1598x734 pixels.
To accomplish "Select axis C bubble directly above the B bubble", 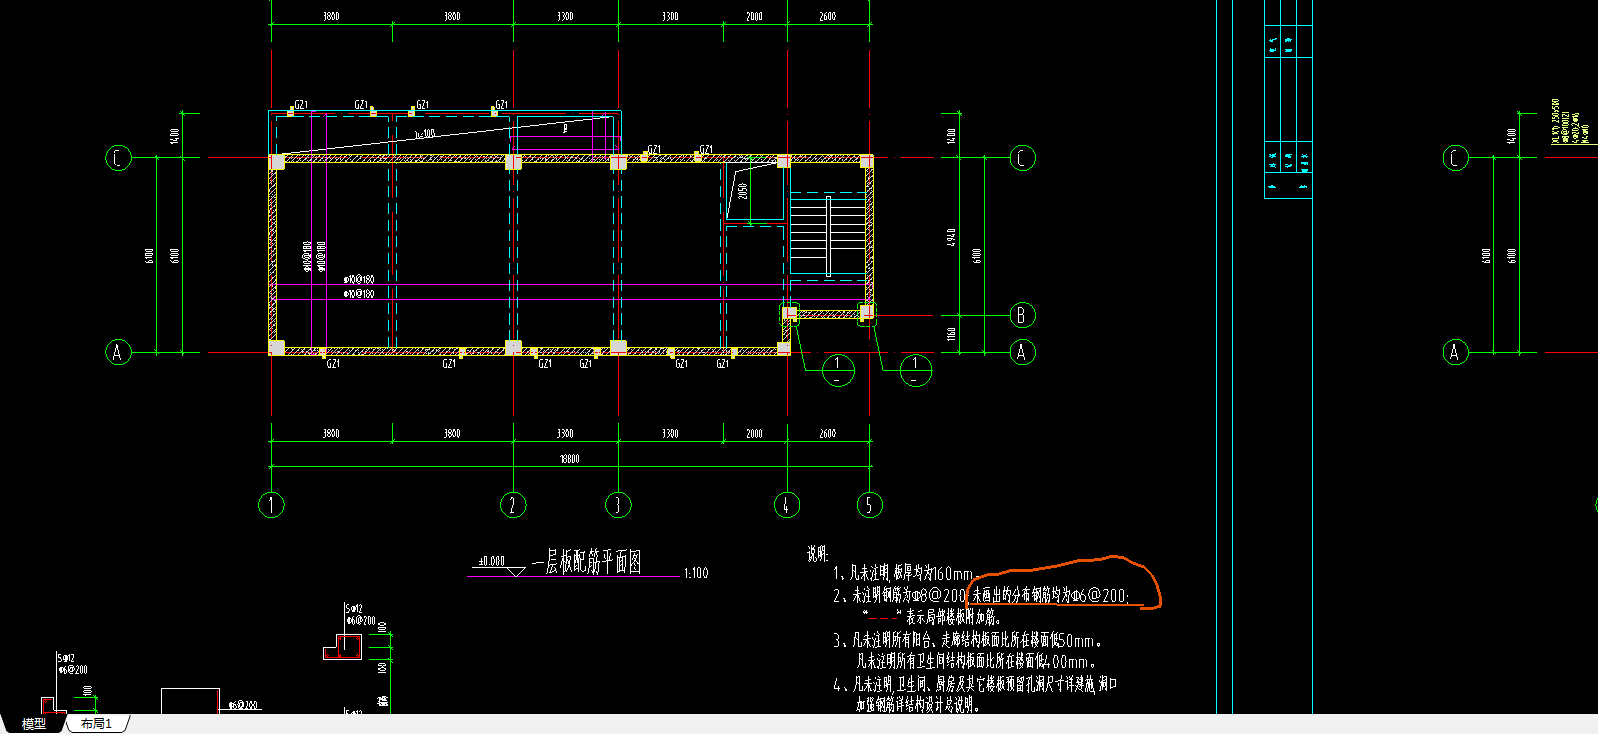I will (x=1022, y=158).
